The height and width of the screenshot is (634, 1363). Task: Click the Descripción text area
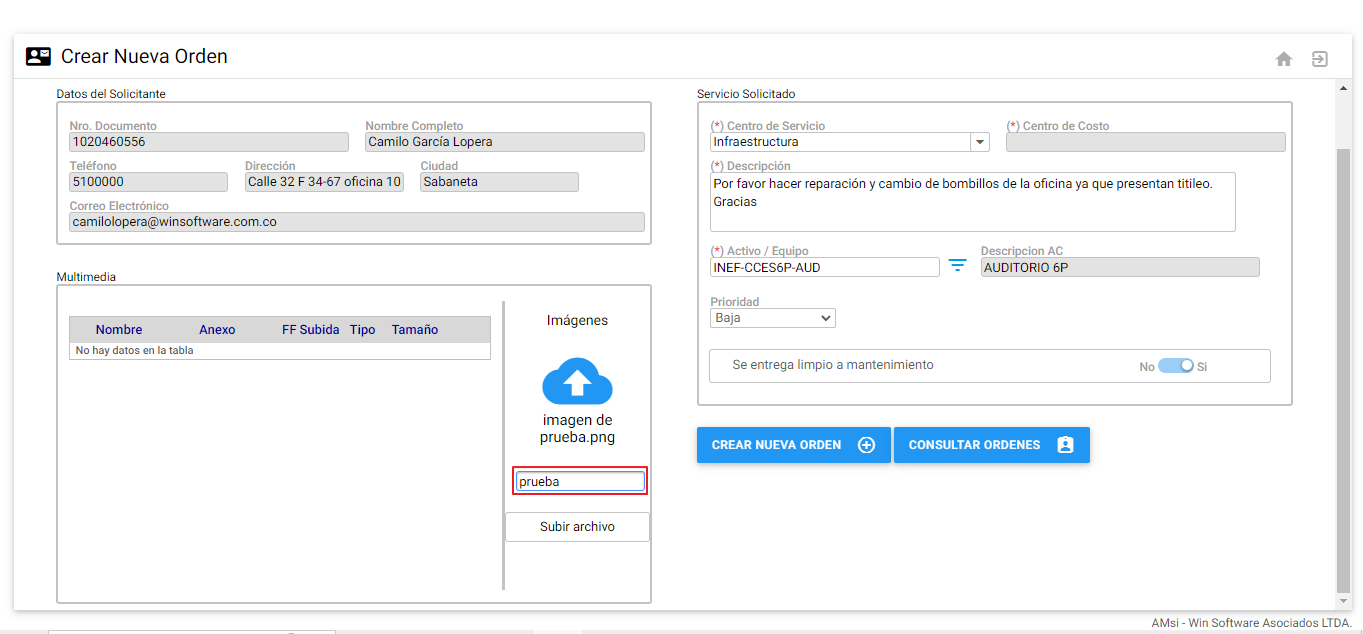pos(973,202)
